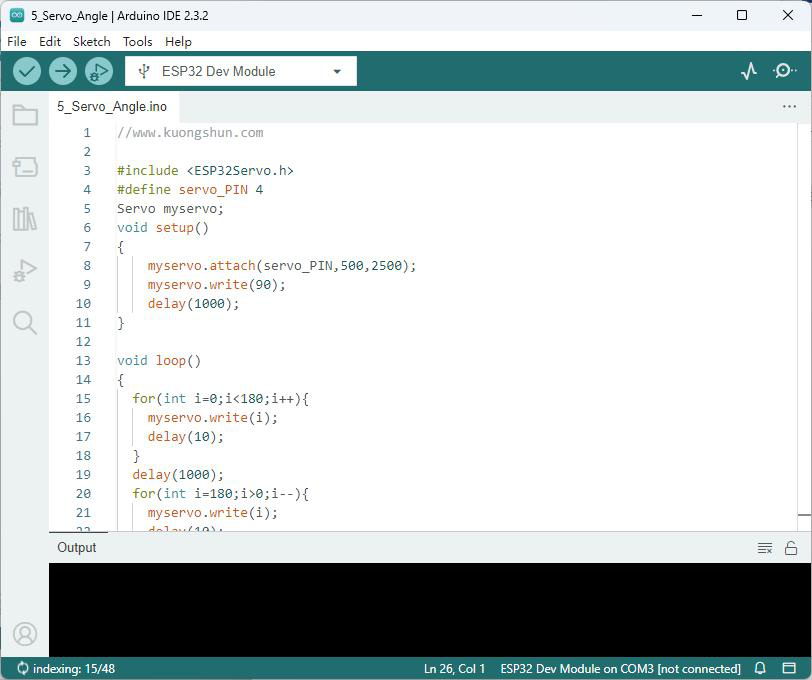Viewport: 812px width, 680px height.
Task: Open the tab options ellipsis menu
Action: pos(789,107)
